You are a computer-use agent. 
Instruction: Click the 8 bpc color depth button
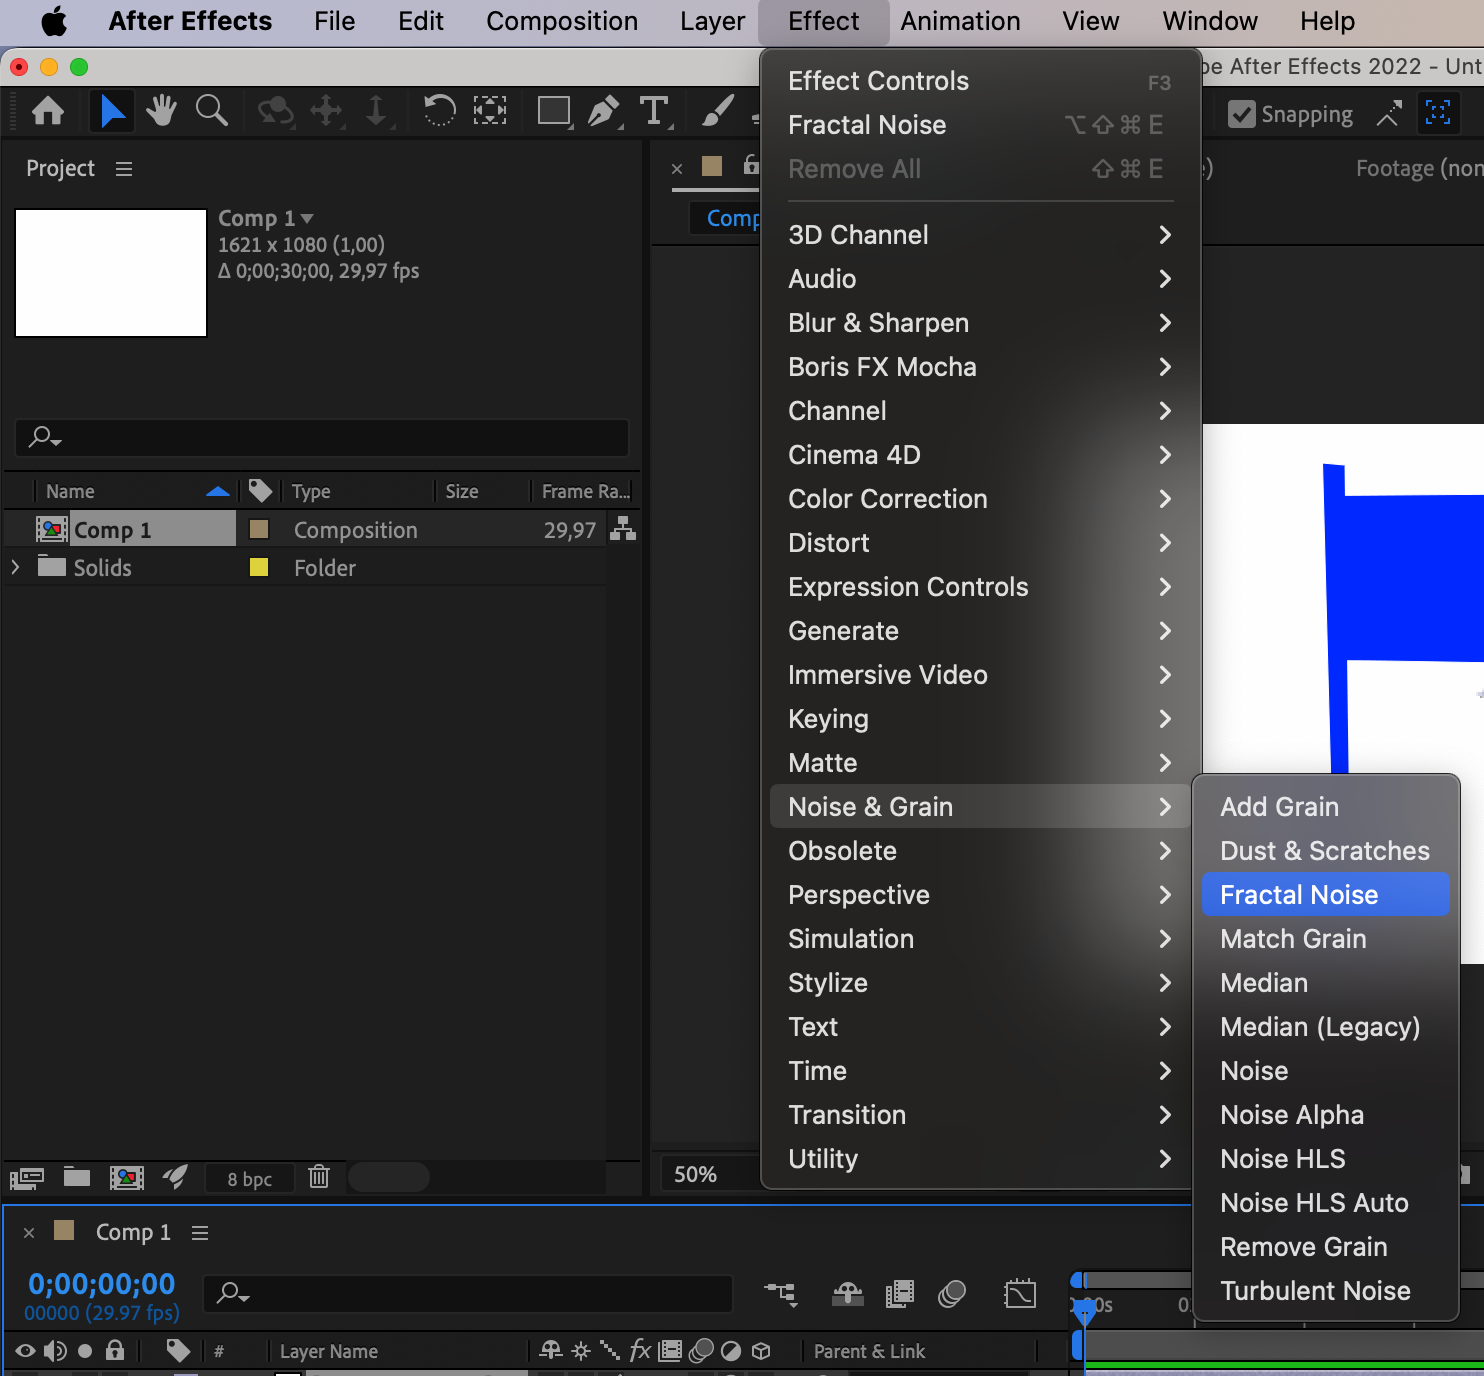point(249,1178)
